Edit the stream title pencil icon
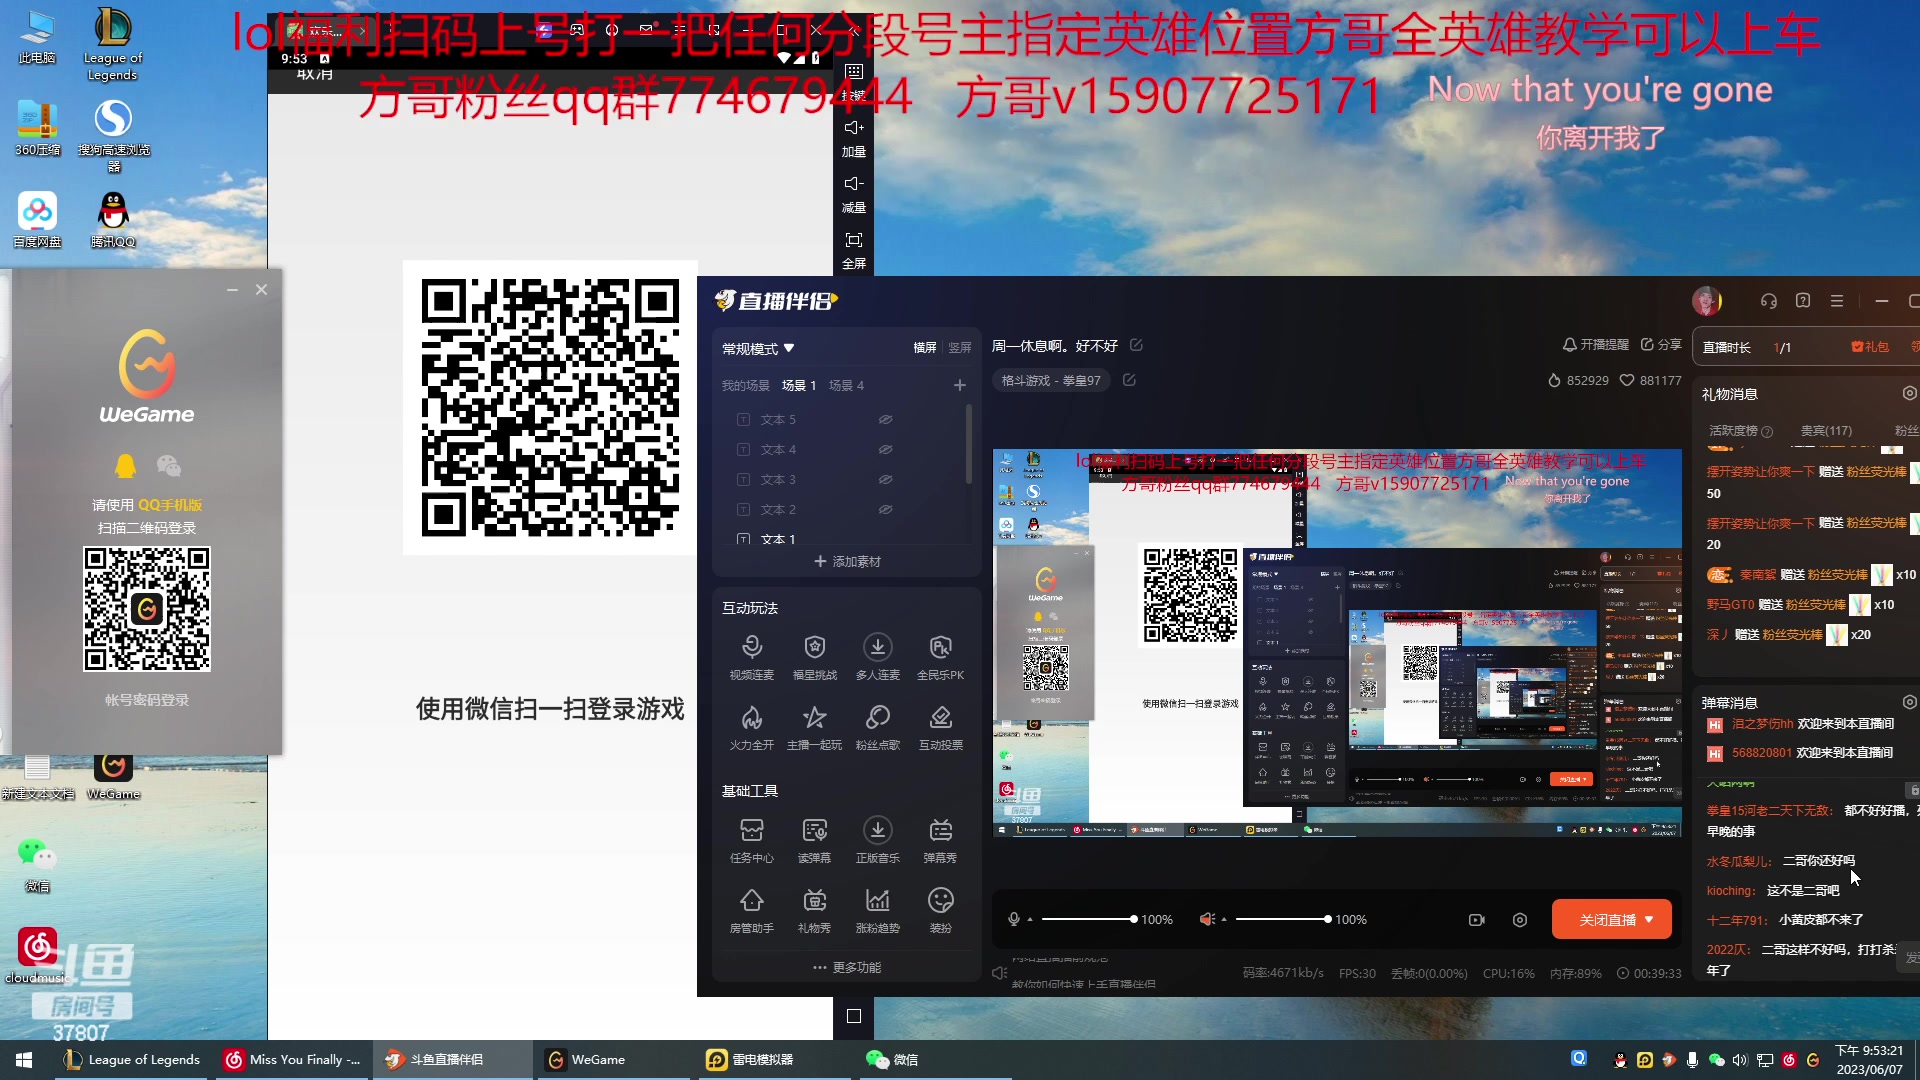 tap(1136, 345)
